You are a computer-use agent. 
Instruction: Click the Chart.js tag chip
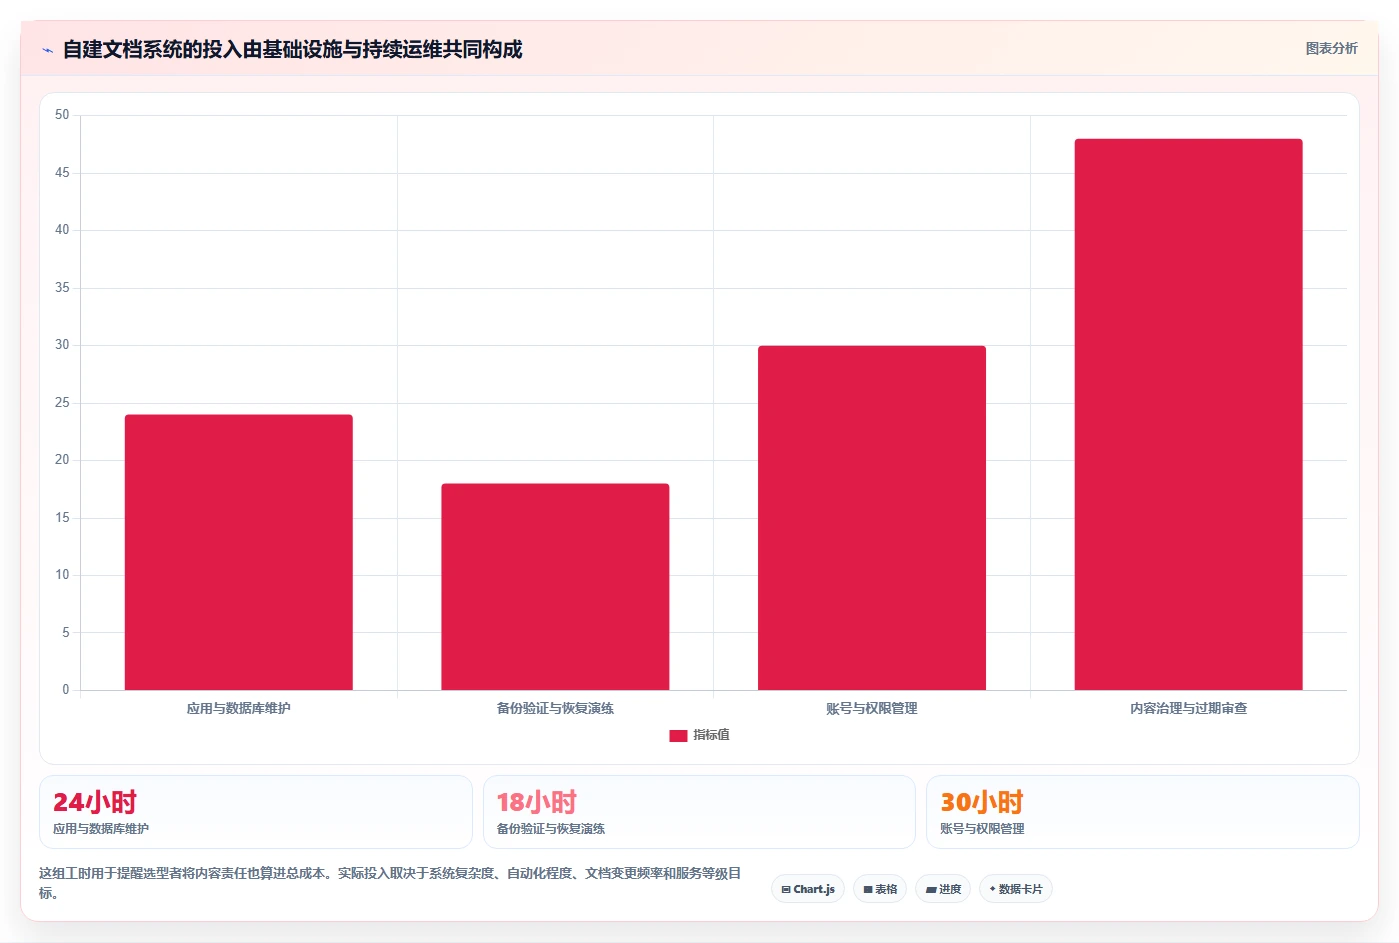tap(808, 889)
